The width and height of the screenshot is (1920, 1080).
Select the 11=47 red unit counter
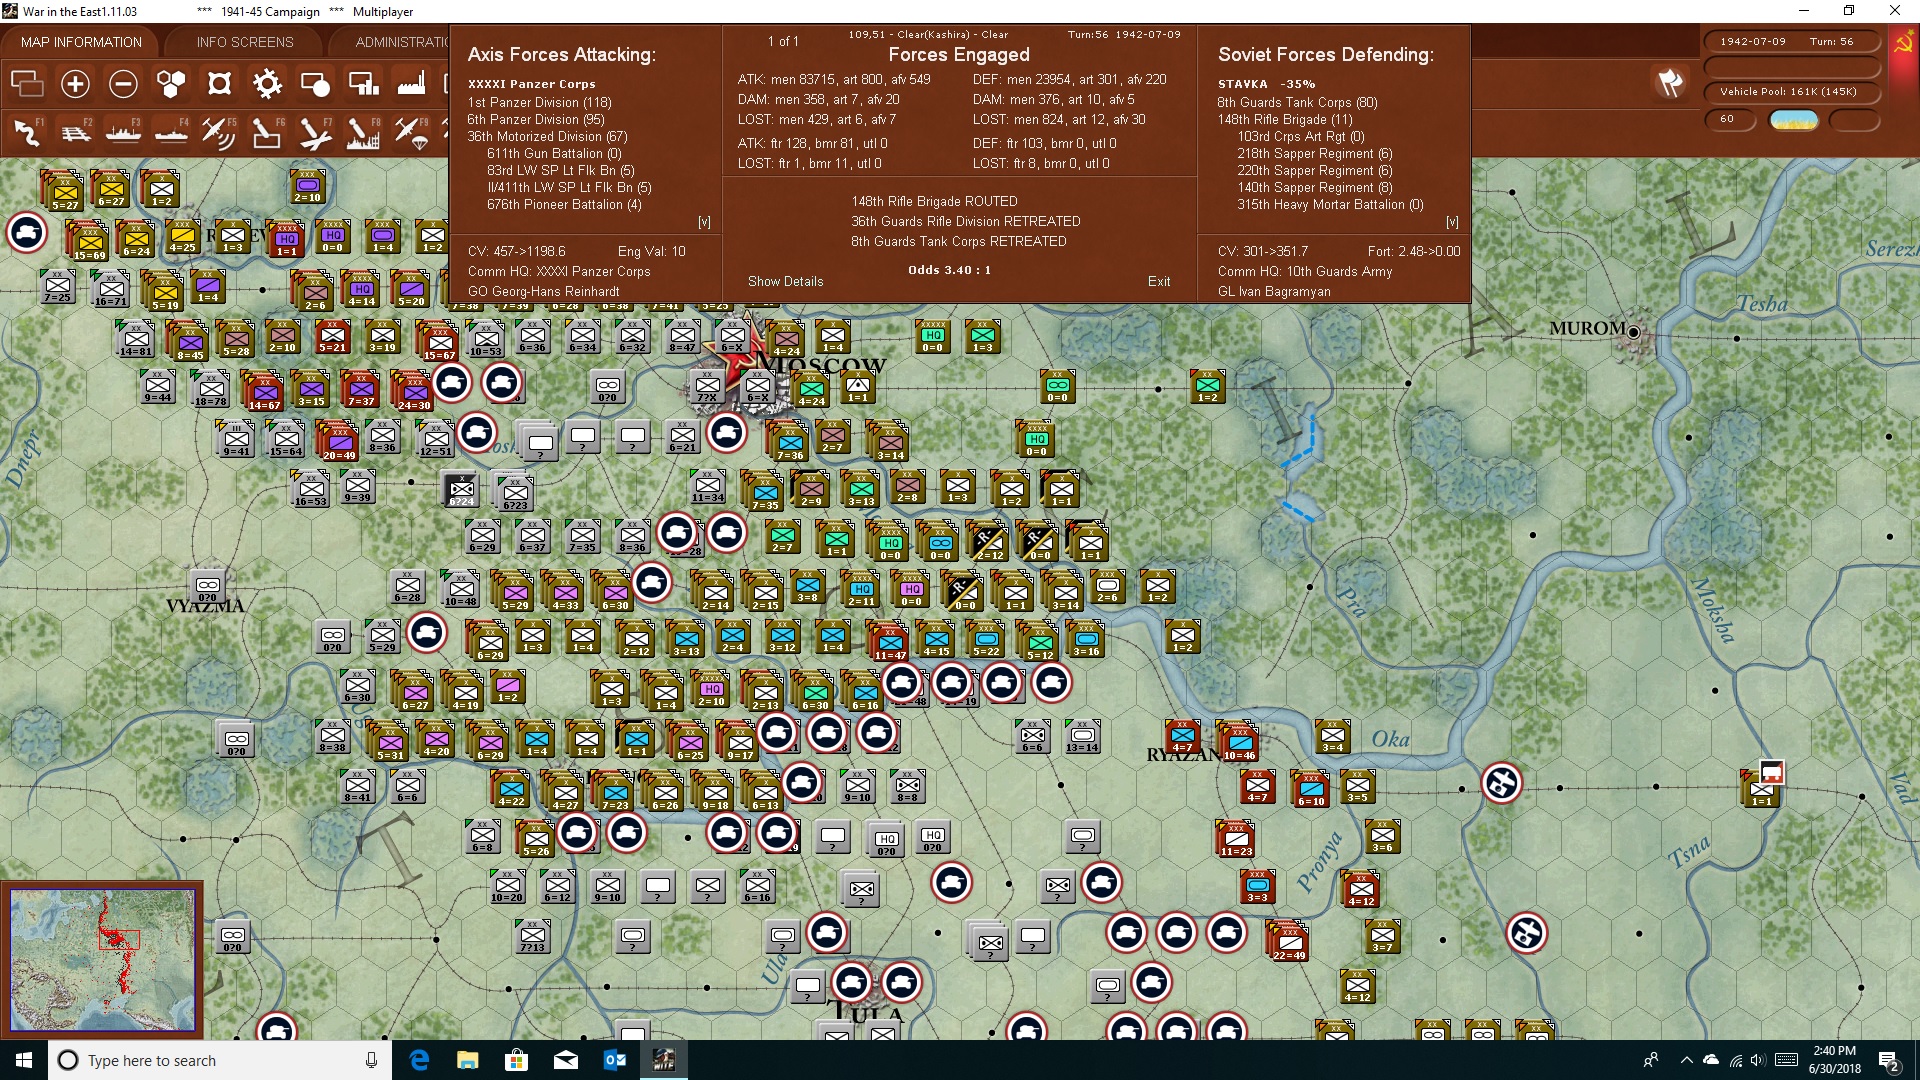(888, 642)
